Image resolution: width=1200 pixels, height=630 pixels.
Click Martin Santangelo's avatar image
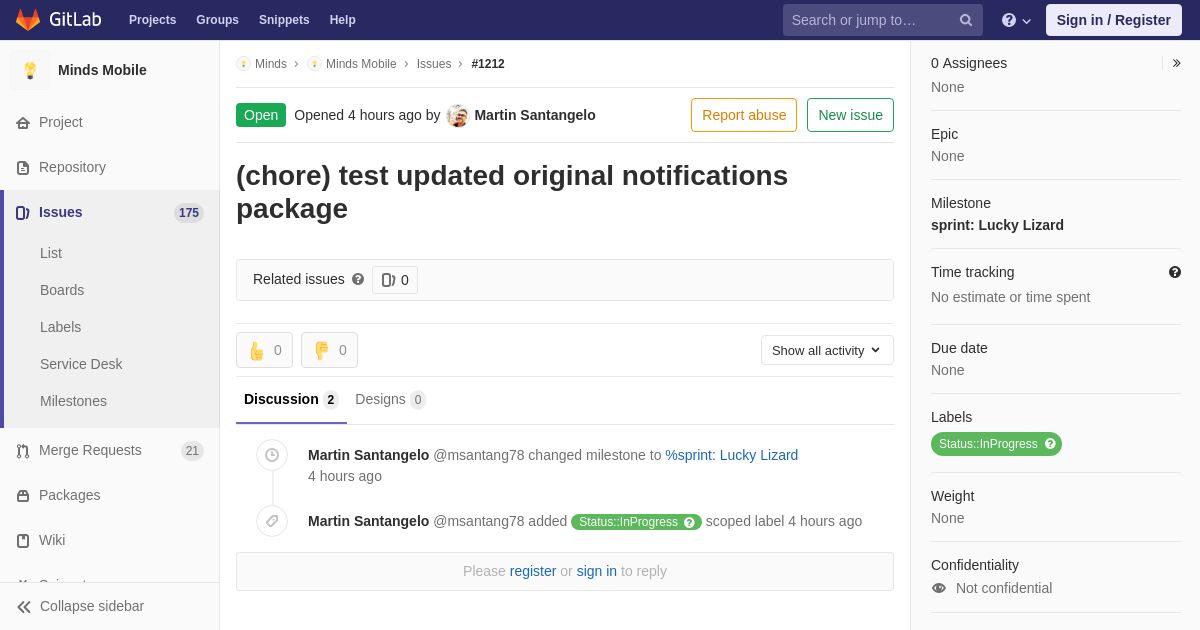pyautogui.click(x=458, y=116)
